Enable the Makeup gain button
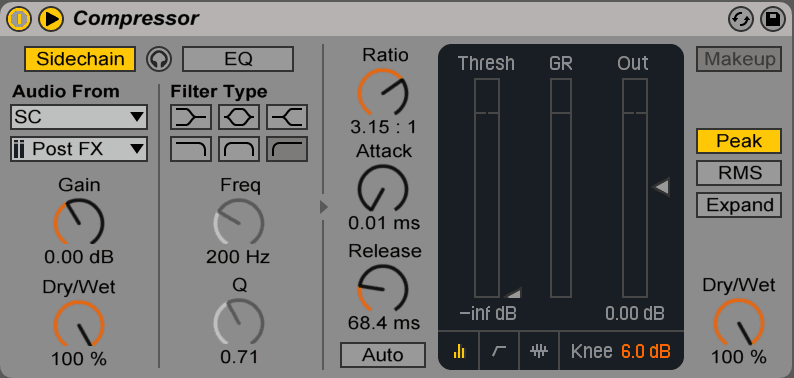Viewport: 794px width, 378px height. click(739, 59)
